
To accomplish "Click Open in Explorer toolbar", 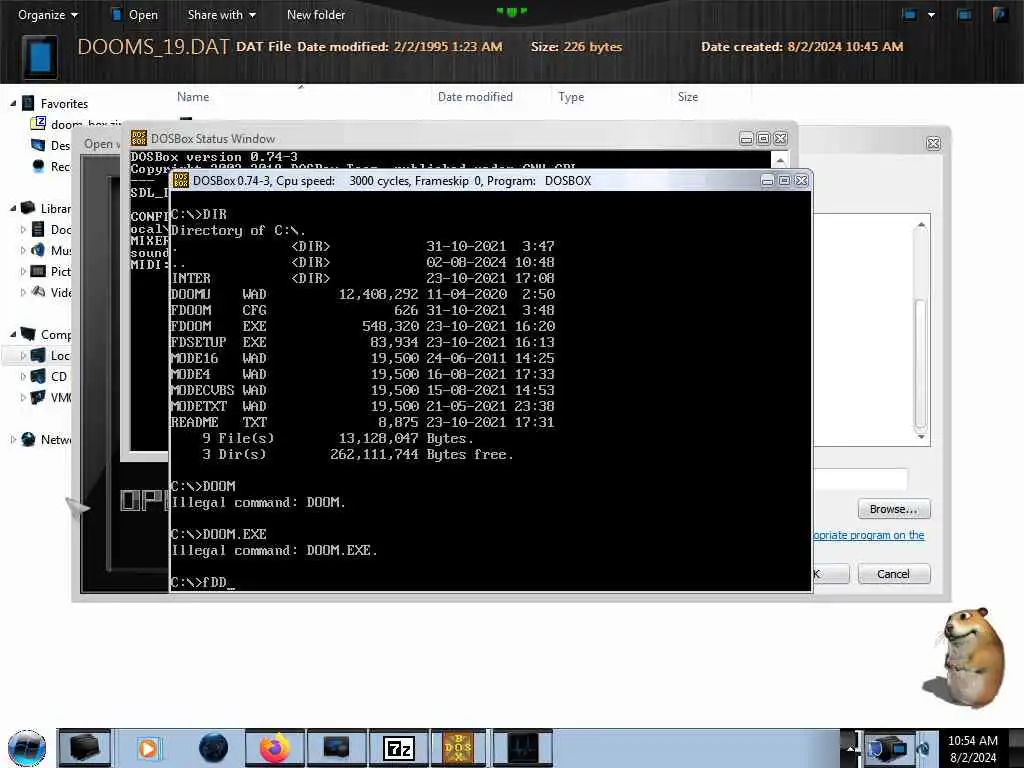I will tap(135, 14).
